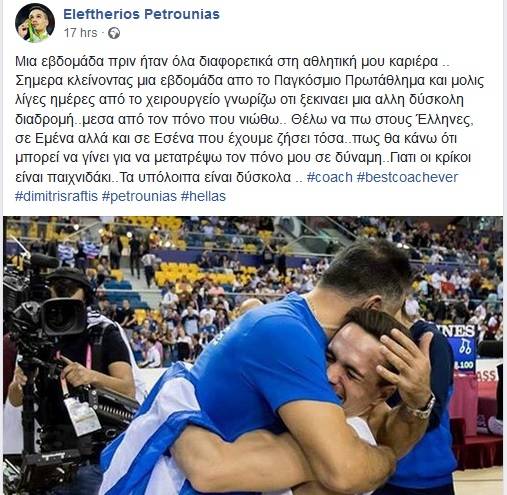This screenshot has height=495, width=507.
Task: Click the TV camera lens in the photo
Action: pos(64,316)
